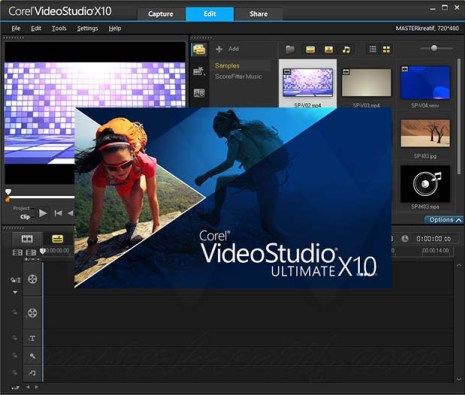Viewport: 465px width, 395px height.
Task: Click the Overlay track film reel button
Action: (32, 313)
